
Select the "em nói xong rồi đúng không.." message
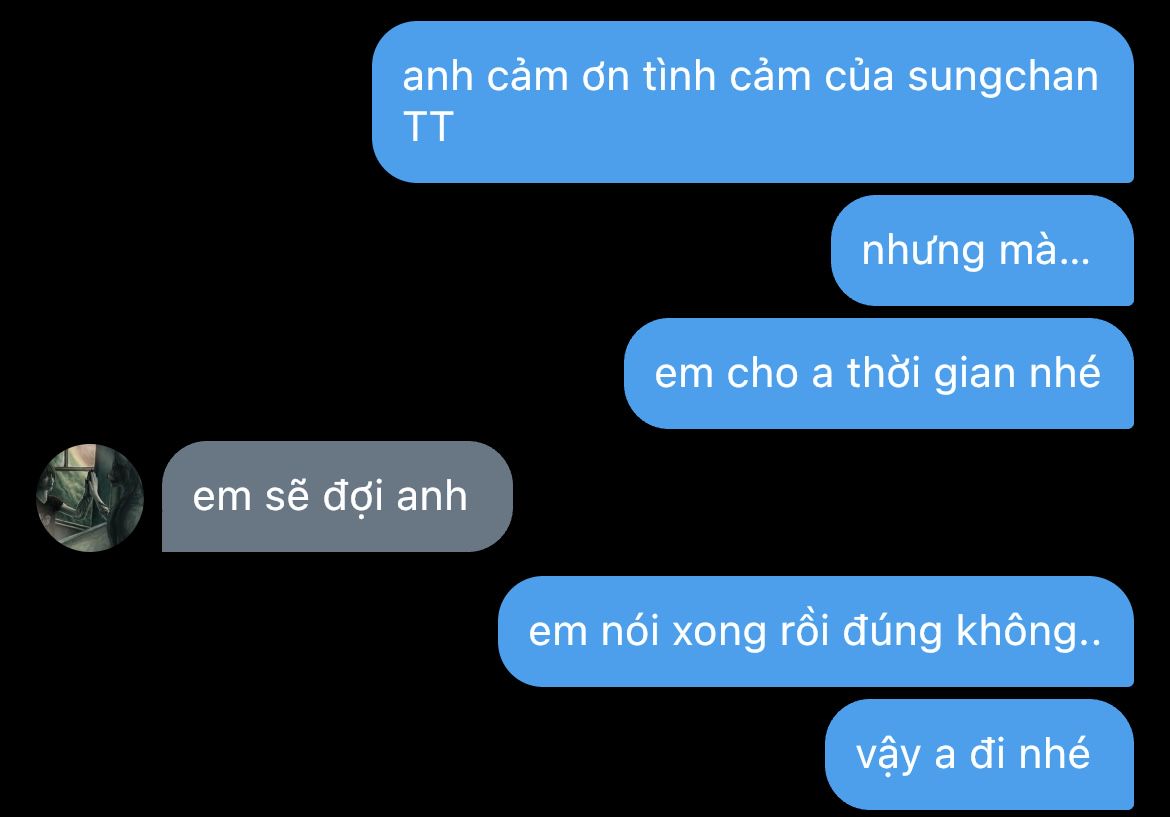pyautogui.click(x=816, y=631)
